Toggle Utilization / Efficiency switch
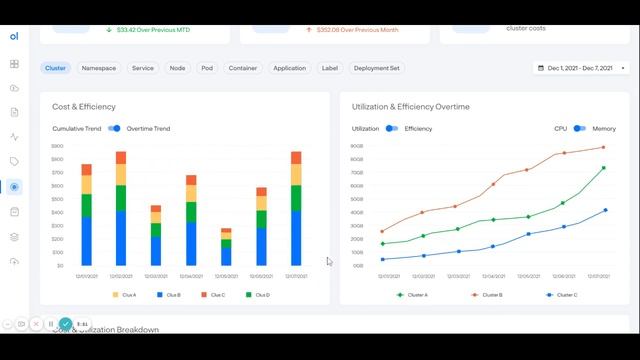 coord(392,129)
